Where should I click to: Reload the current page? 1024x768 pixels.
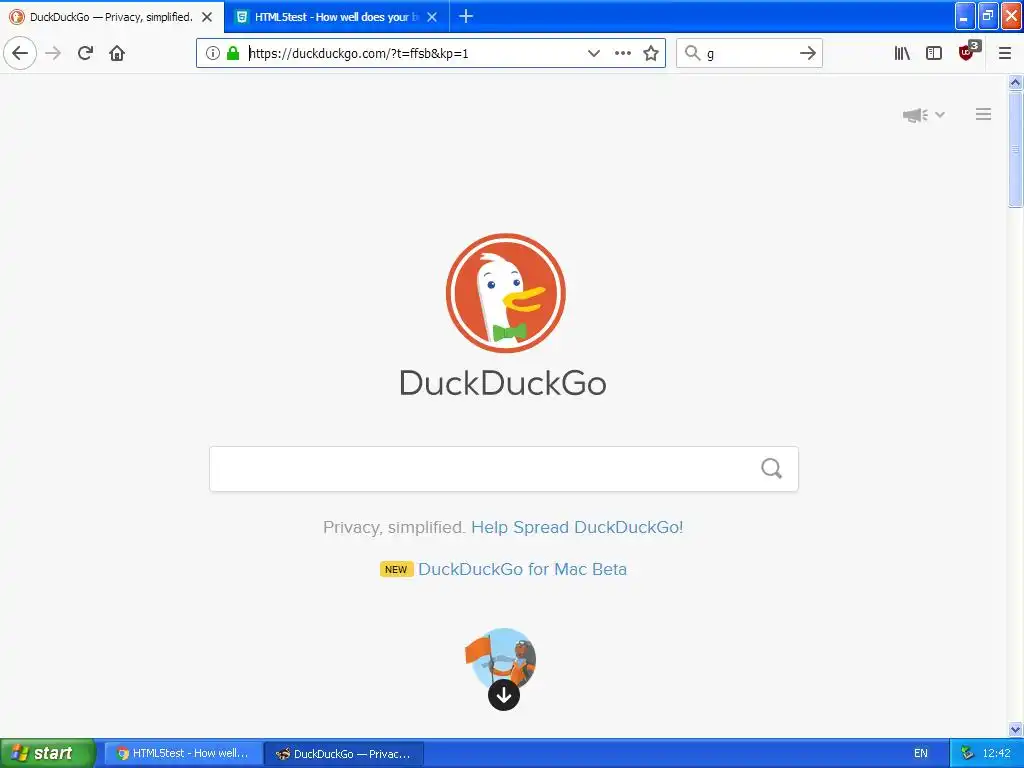[x=85, y=53]
